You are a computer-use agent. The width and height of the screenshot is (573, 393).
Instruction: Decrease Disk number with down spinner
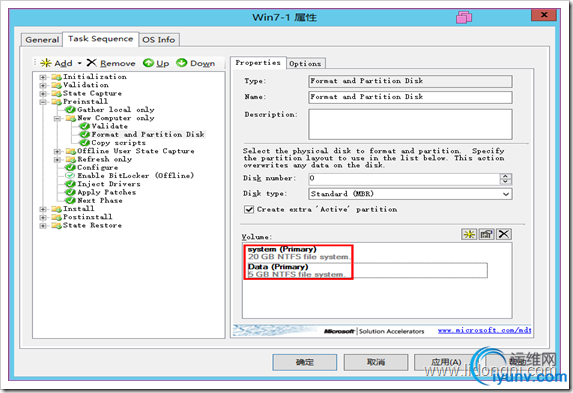click(x=505, y=182)
